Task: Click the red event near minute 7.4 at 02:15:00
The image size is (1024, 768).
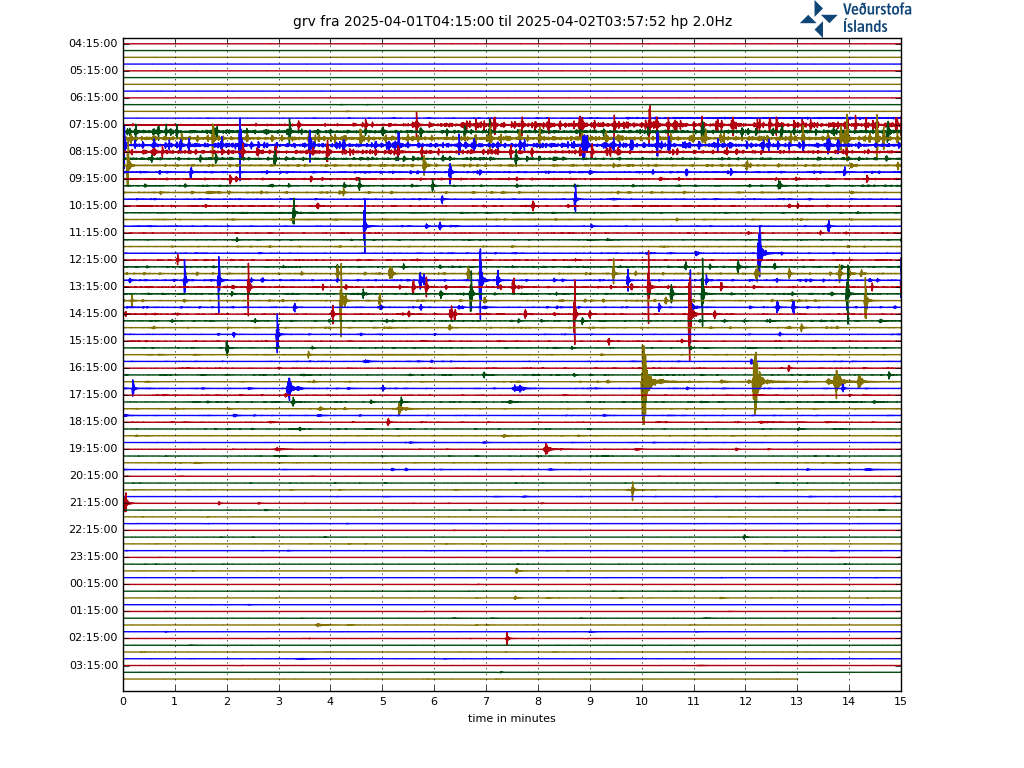Action: [507, 638]
